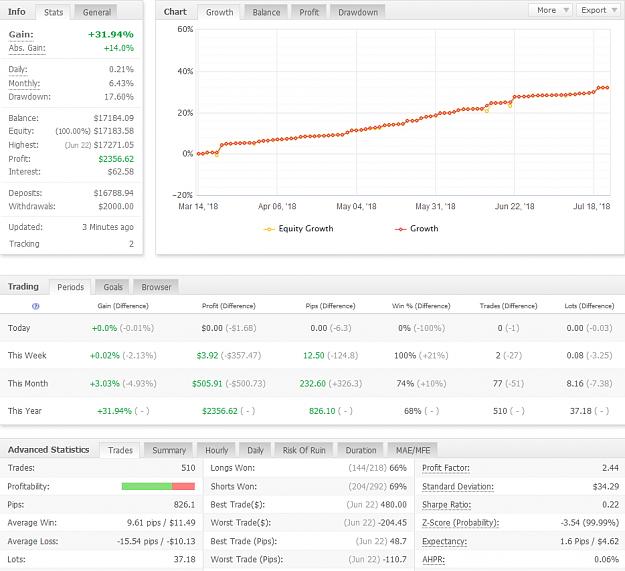Toggle Growth legend series
The width and height of the screenshot is (625, 571).
[x=417, y=229]
